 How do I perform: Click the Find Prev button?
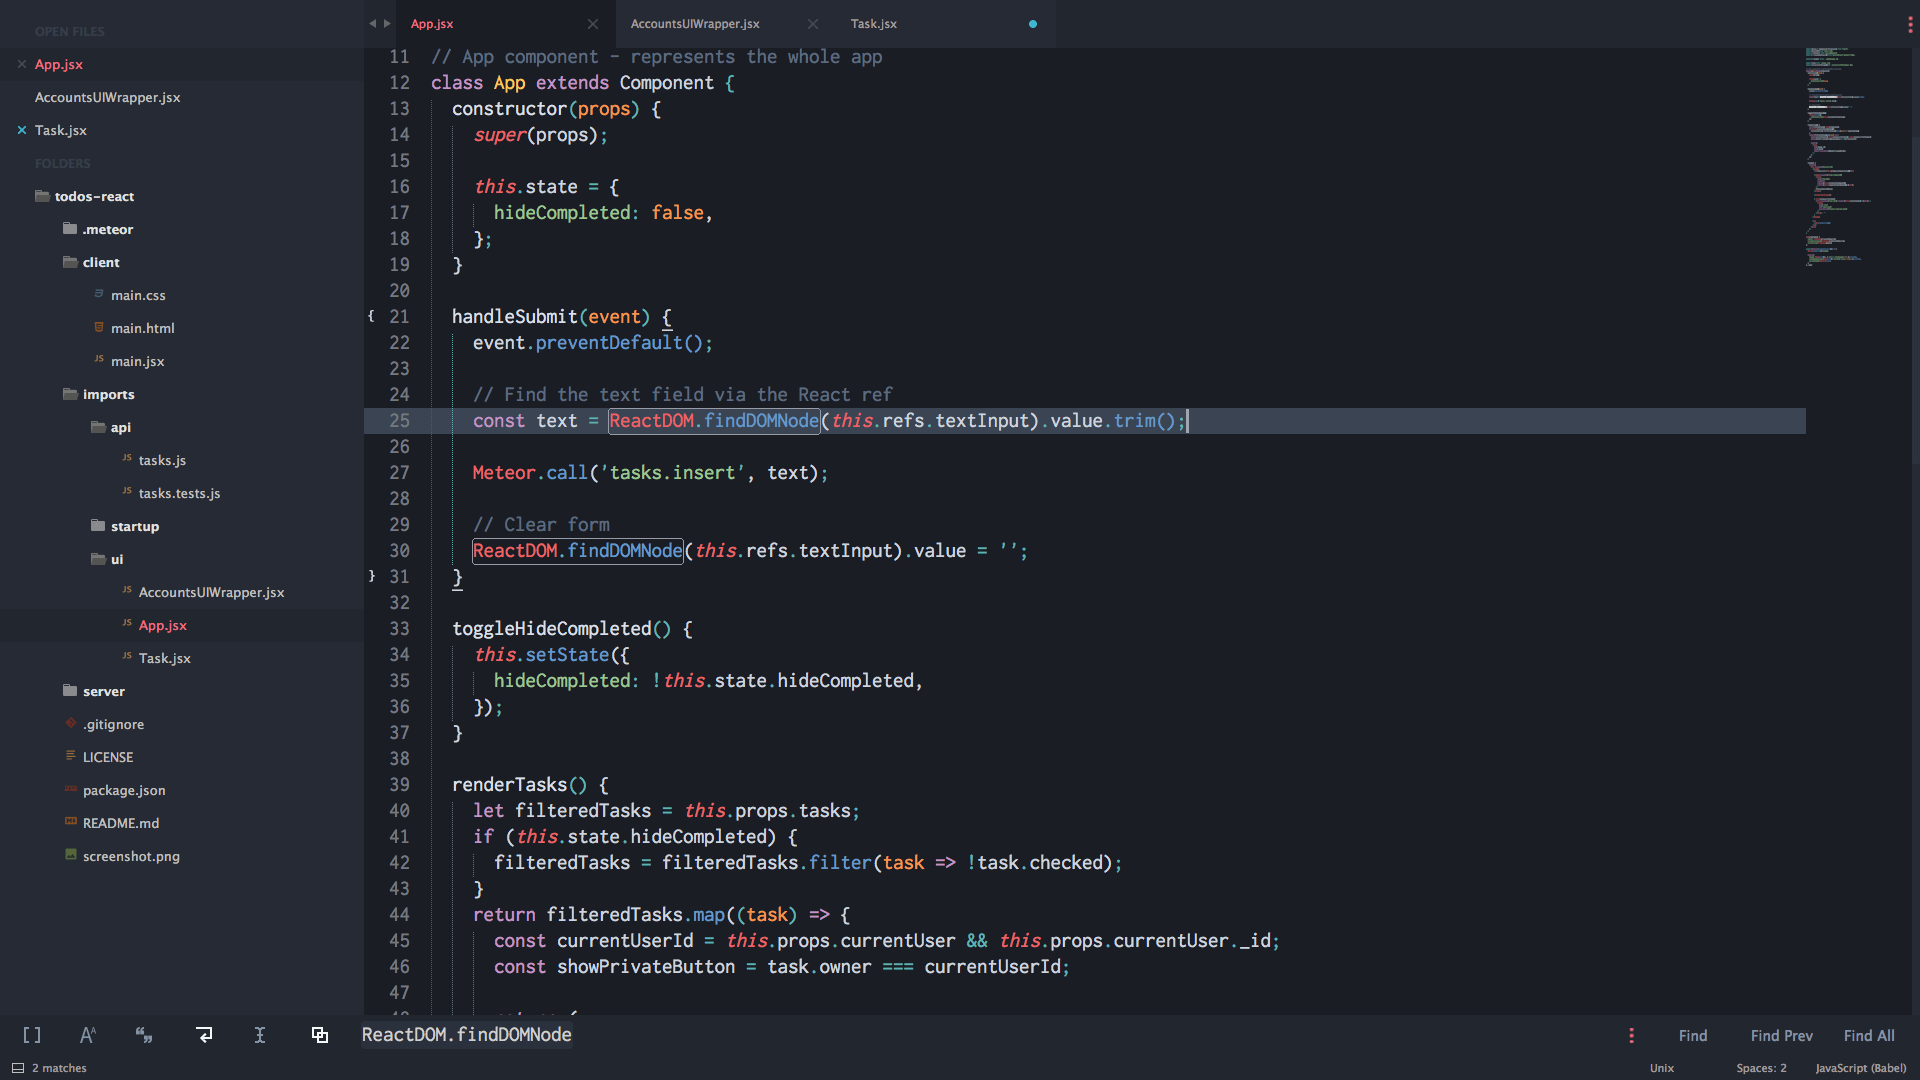pos(1780,1035)
